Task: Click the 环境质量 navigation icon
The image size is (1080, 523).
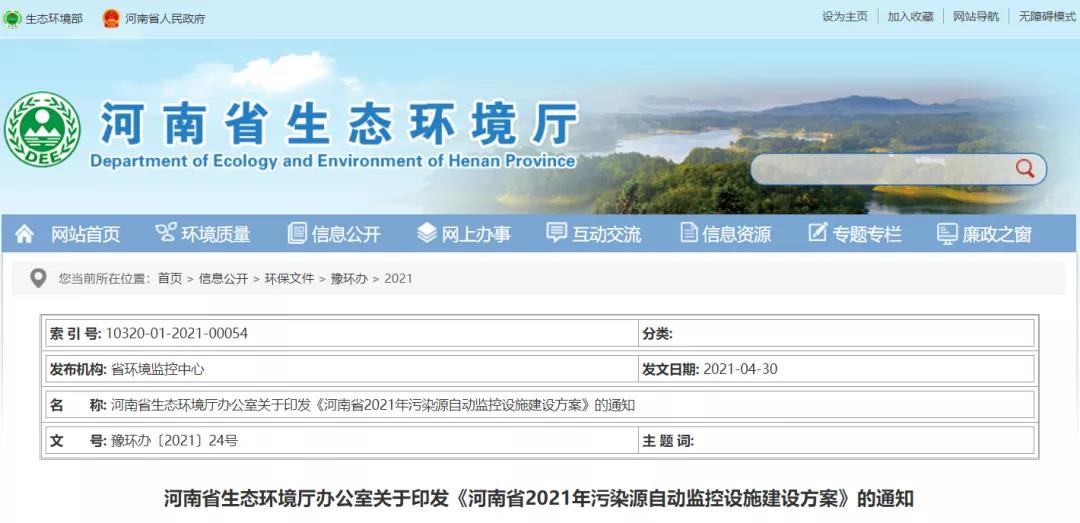Action: (165, 234)
